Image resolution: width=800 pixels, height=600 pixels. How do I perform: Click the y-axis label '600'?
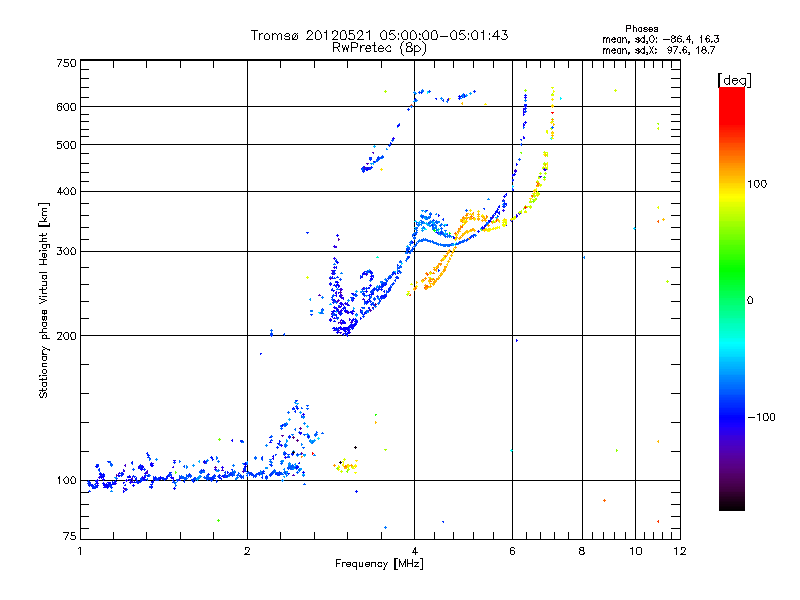[66, 107]
